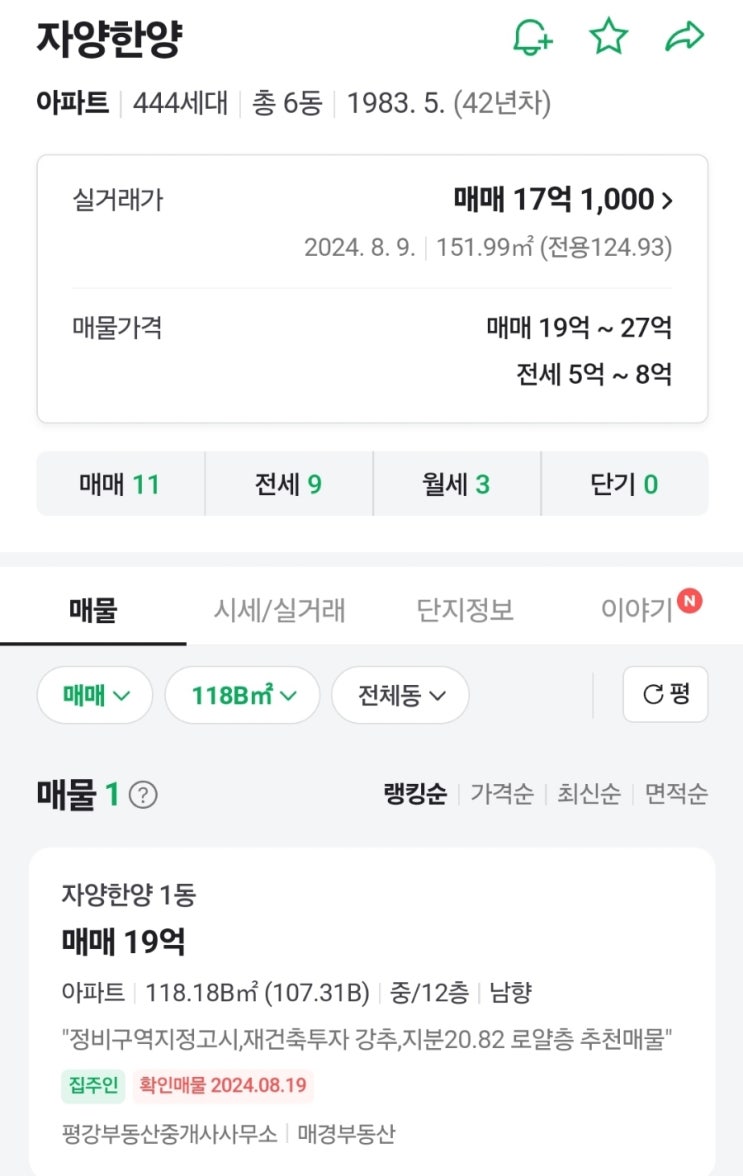Share this listing with arrow icon

(x=685, y=37)
